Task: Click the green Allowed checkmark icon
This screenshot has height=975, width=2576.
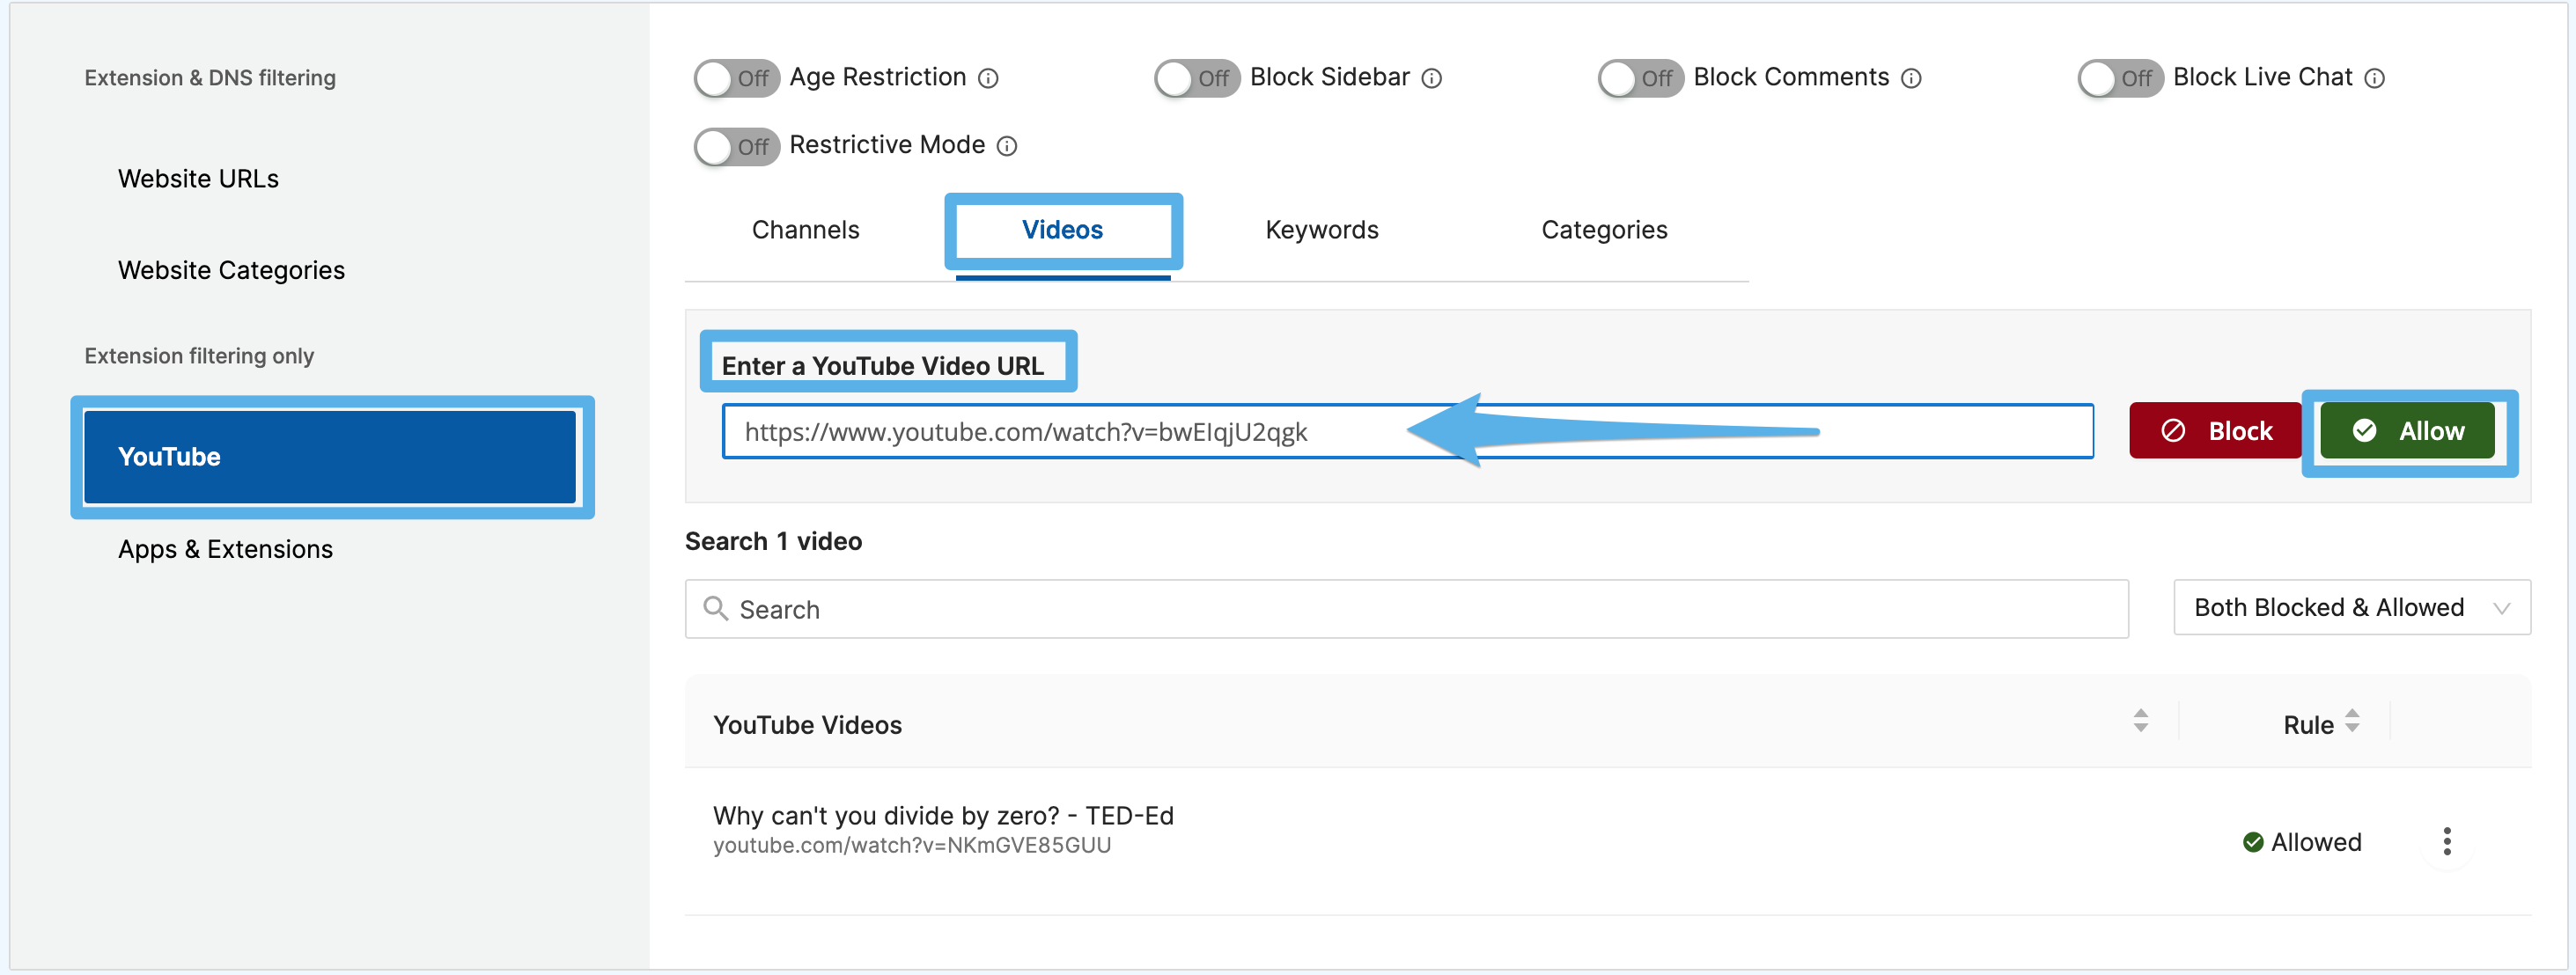Action: (2253, 841)
